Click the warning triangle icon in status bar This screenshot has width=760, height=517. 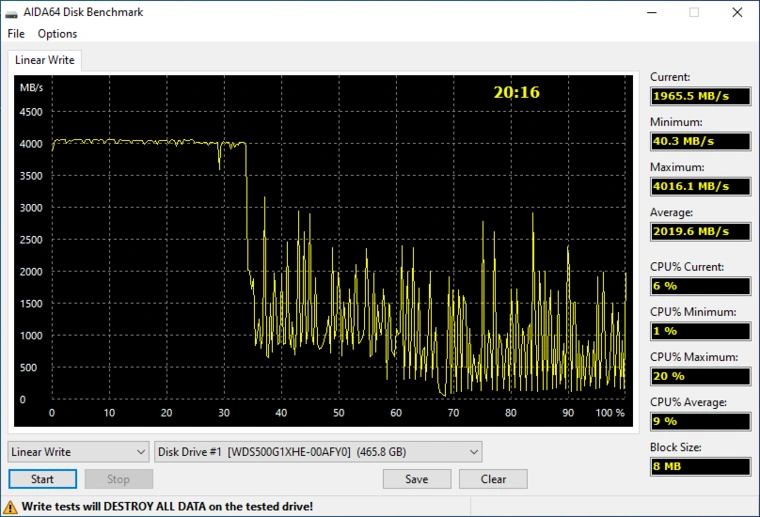(11, 507)
